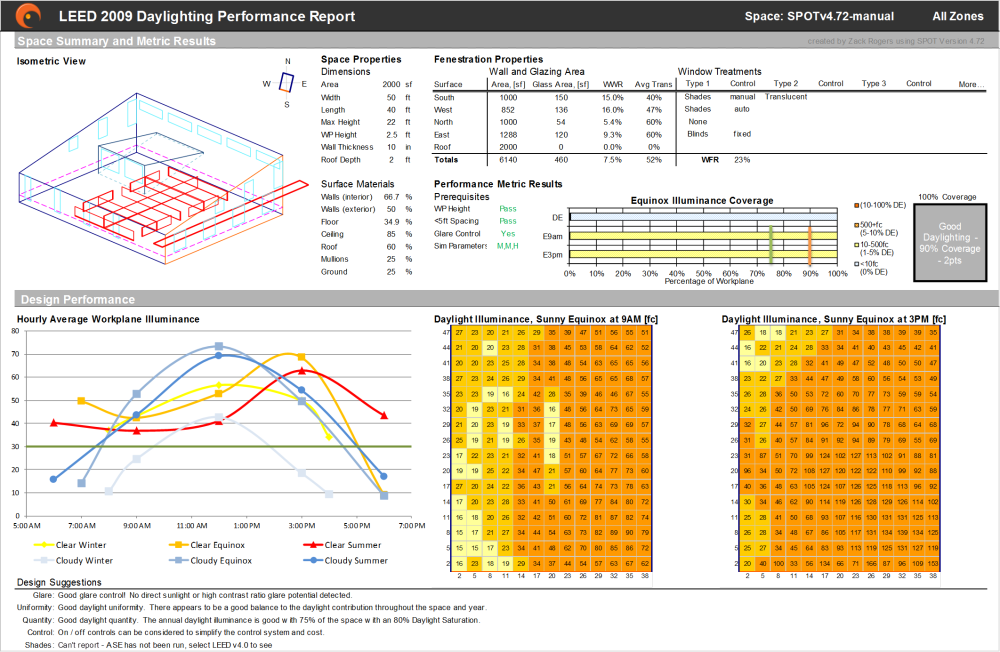Toggle the auto Shades control for West surface
The width and height of the screenshot is (1000, 652).
741,109
